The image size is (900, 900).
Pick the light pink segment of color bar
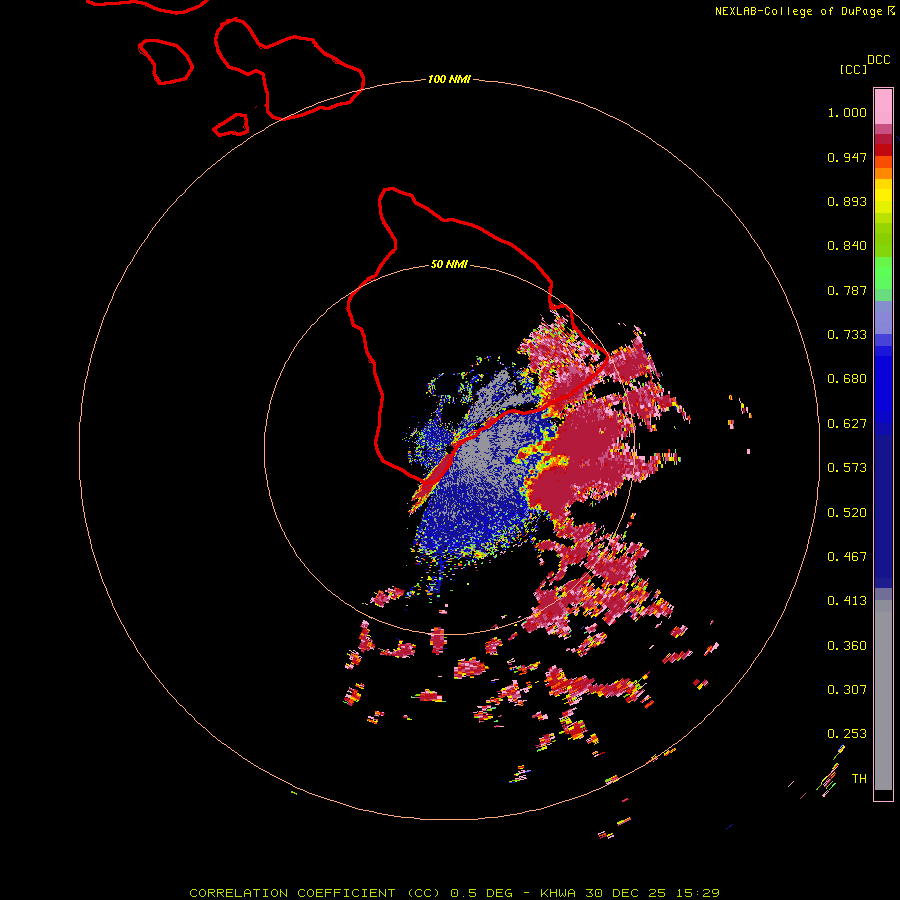click(x=883, y=107)
